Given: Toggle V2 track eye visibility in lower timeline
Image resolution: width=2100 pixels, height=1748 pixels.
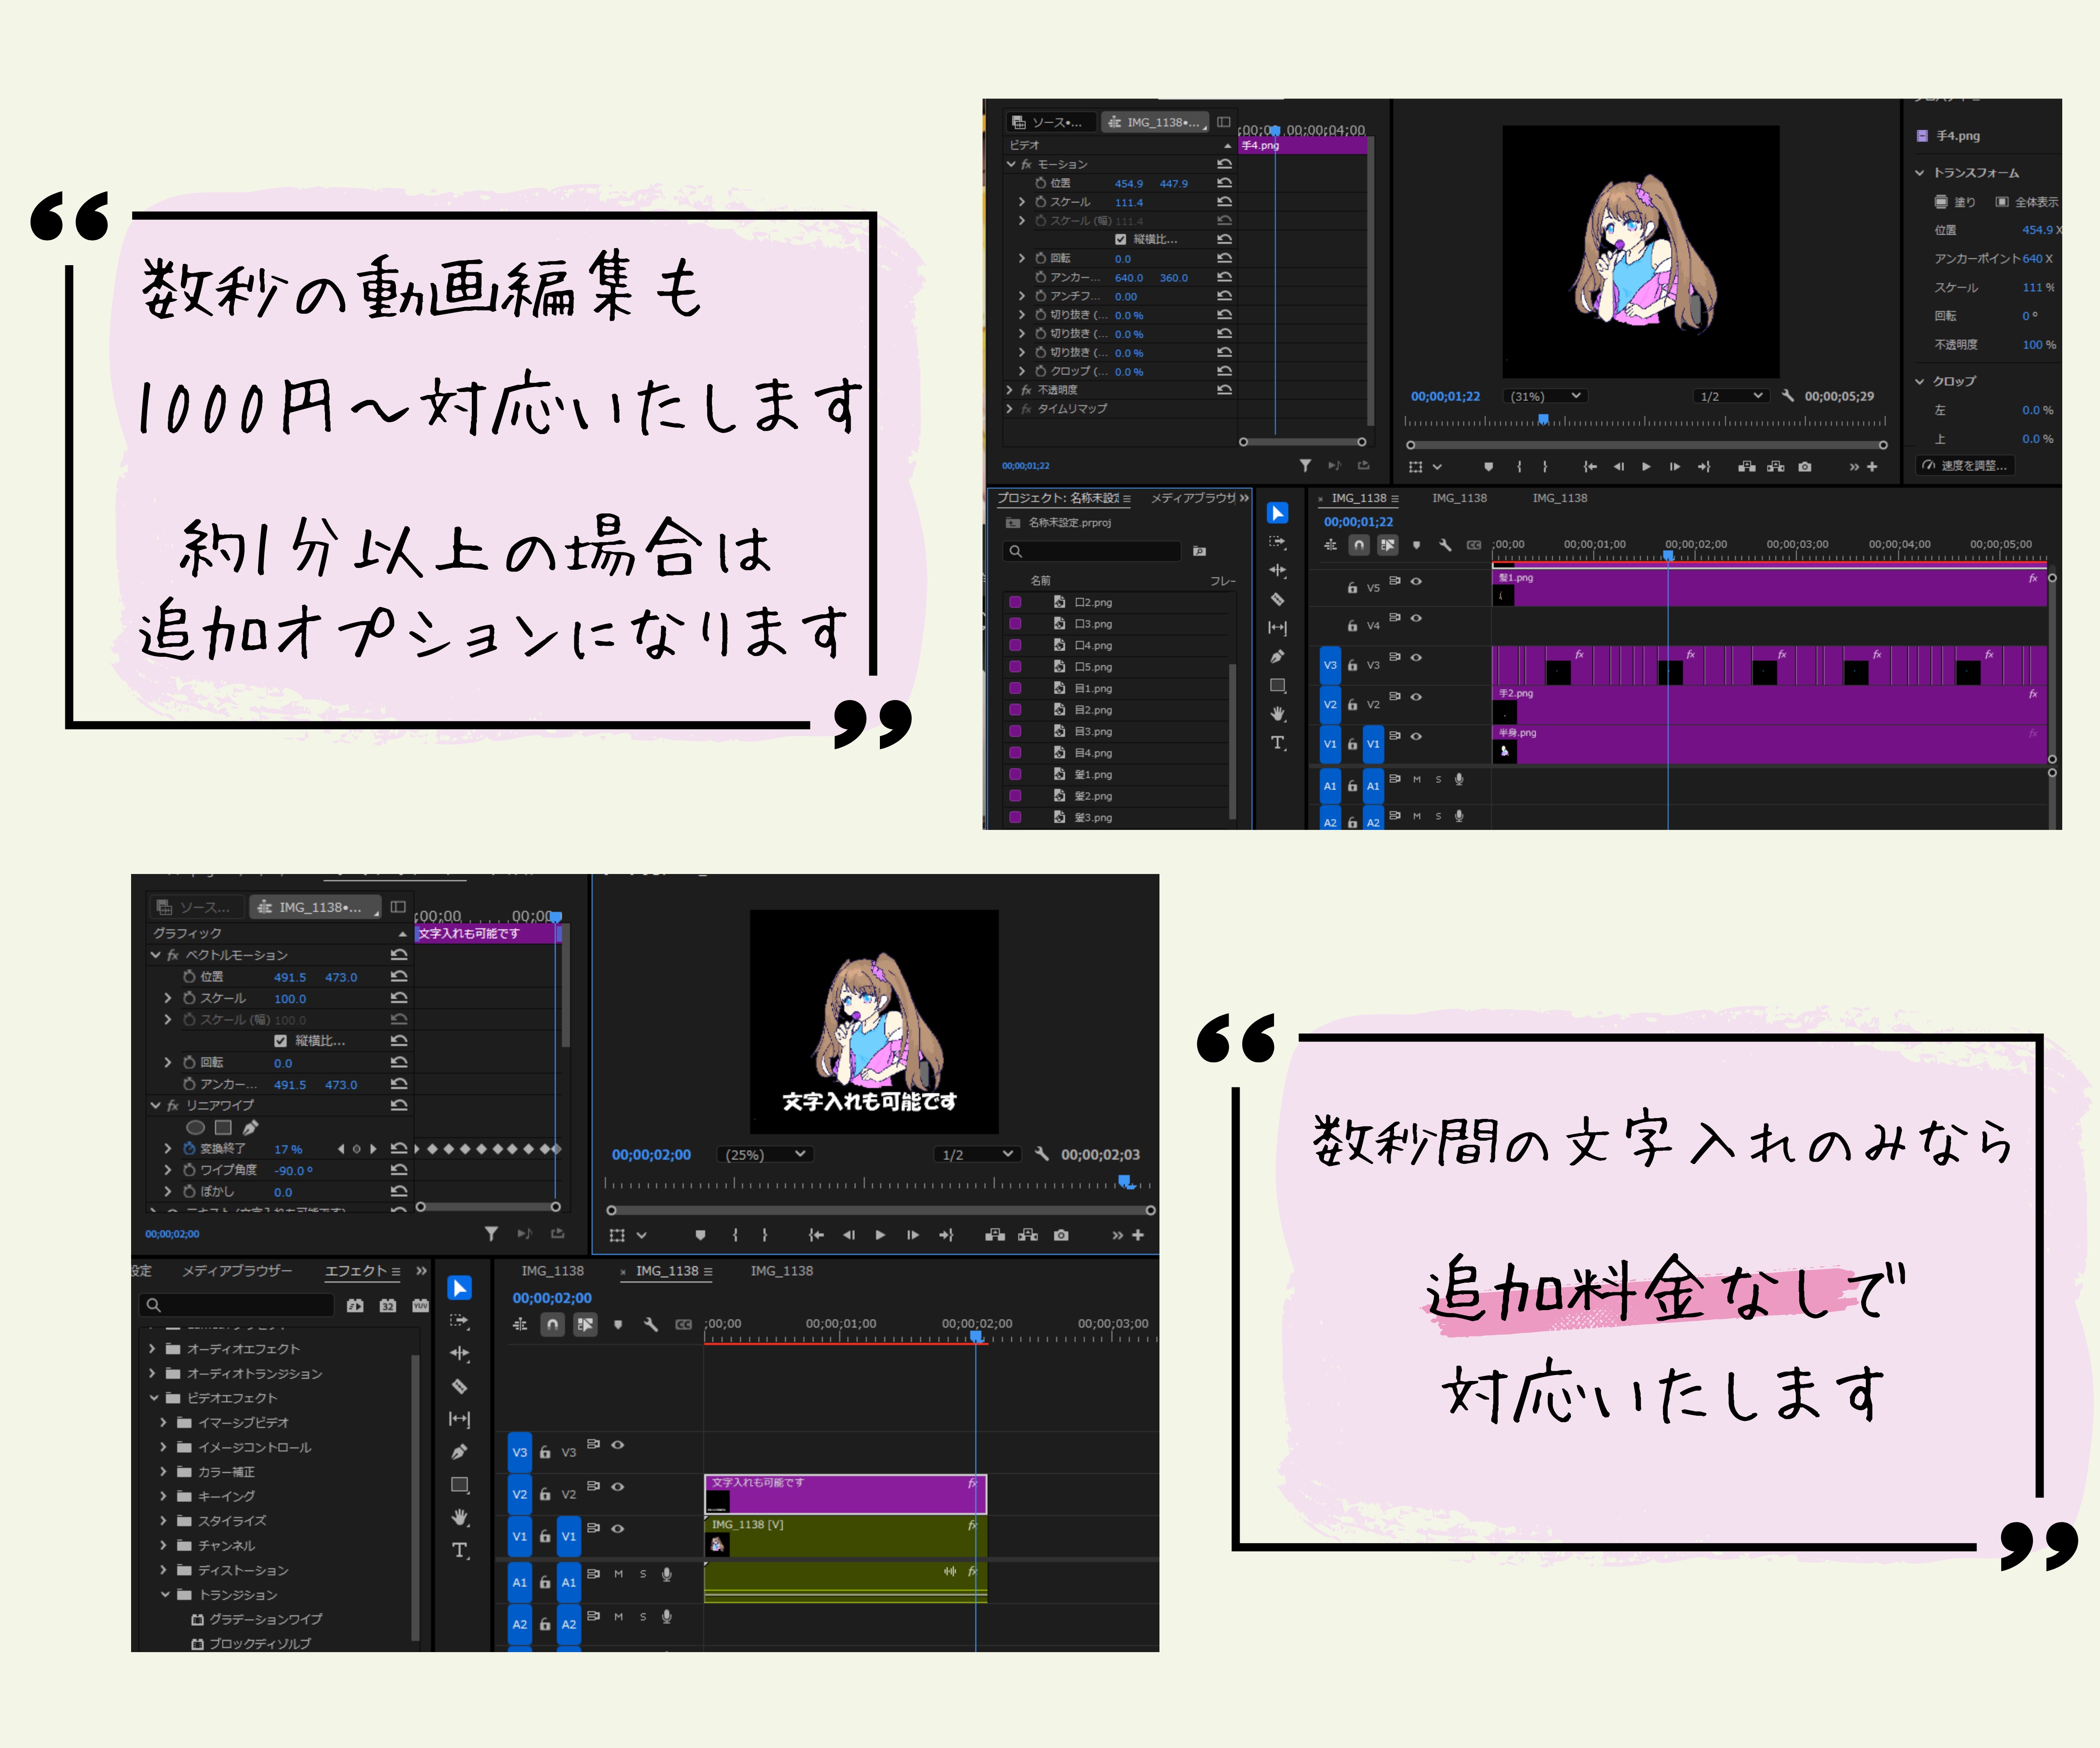Looking at the screenshot, I should tap(618, 1487).
